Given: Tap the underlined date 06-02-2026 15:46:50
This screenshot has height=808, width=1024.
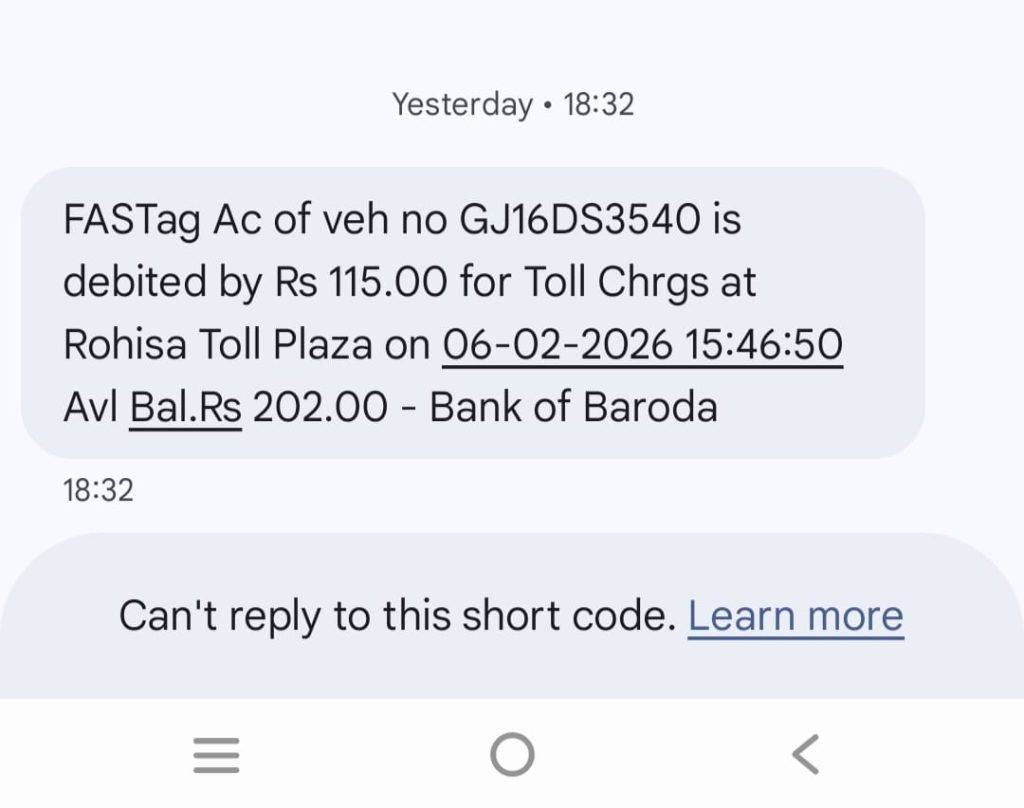Looking at the screenshot, I should tap(642, 345).
